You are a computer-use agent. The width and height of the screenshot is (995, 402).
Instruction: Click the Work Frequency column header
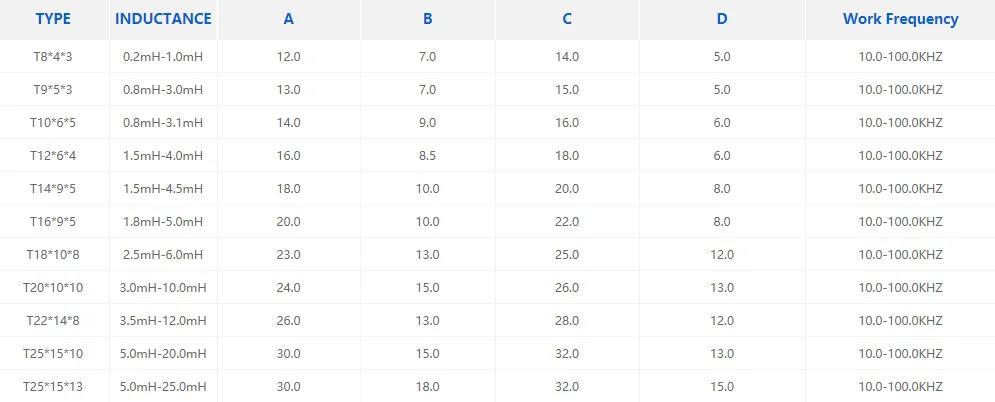coord(900,19)
